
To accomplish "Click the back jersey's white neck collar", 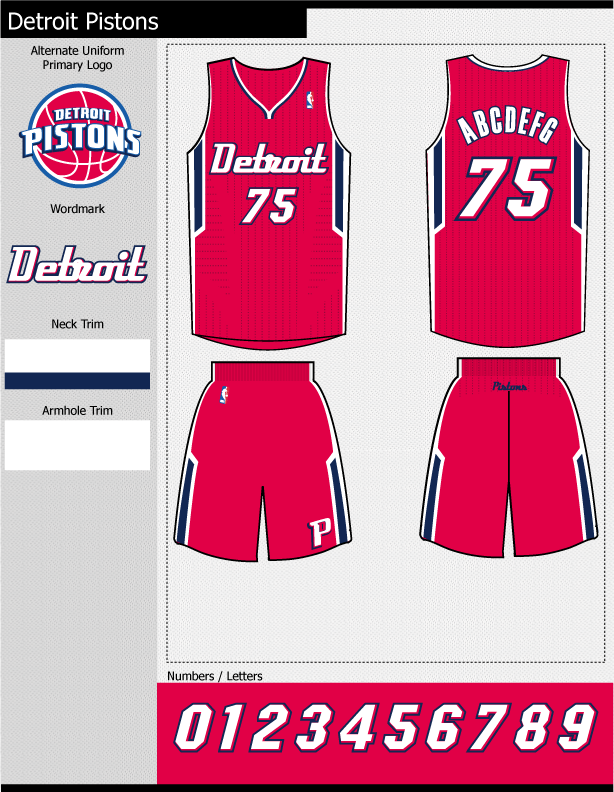I will click(x=508, y=65).
